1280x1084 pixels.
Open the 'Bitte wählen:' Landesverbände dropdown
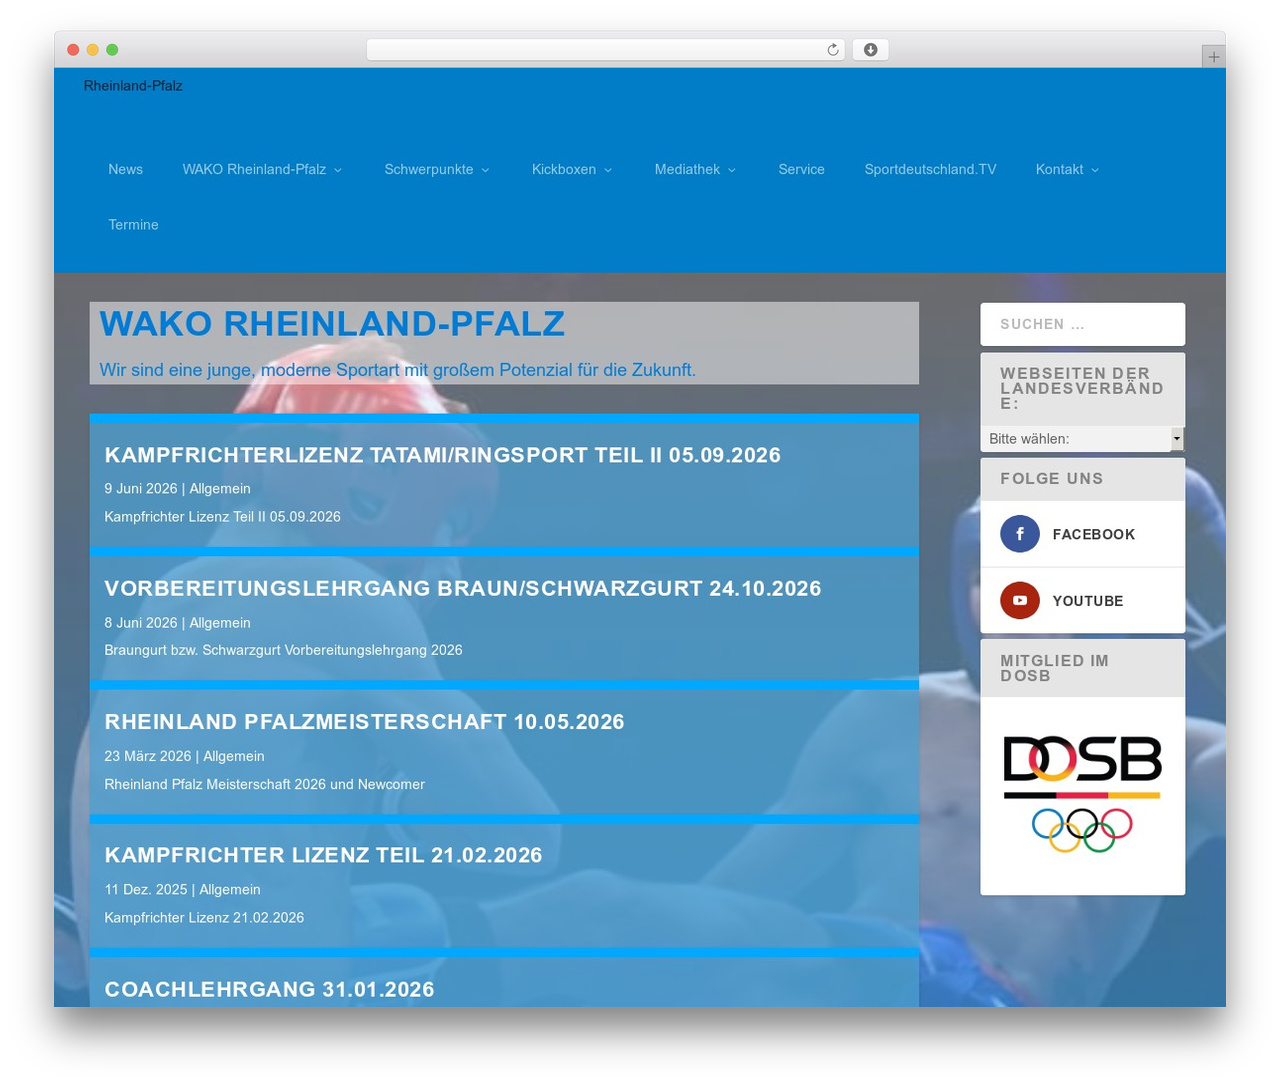click(1083, 439)
